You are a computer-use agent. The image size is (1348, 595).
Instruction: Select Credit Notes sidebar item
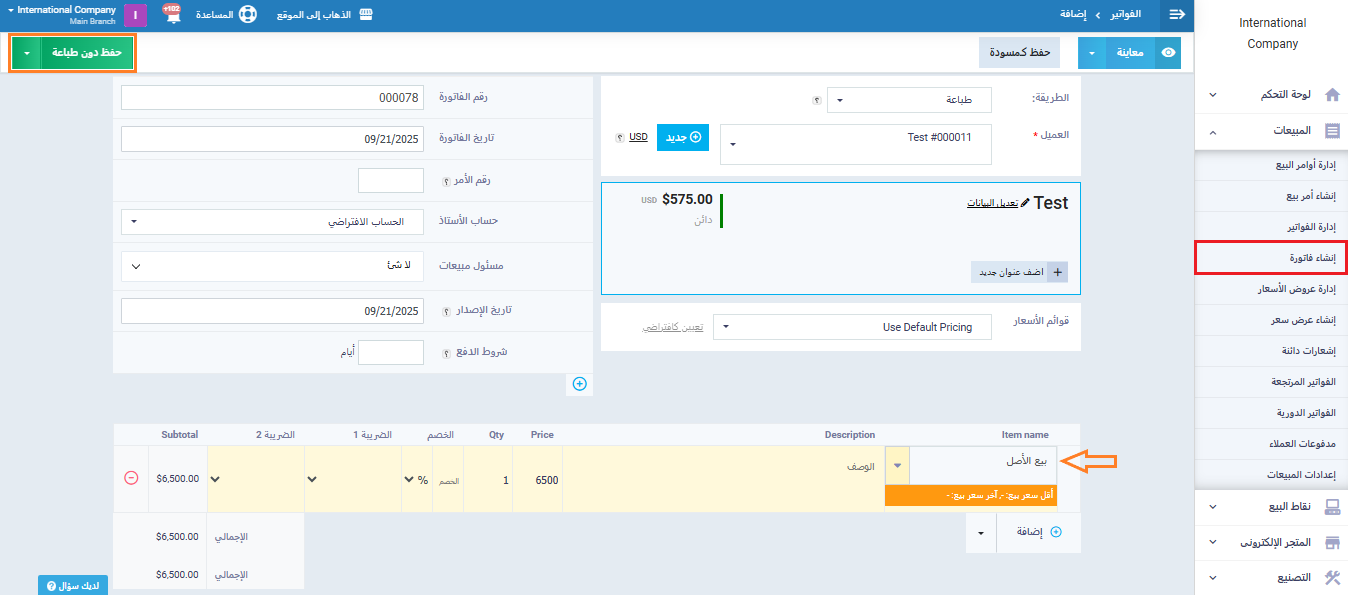pos(1271,350)
